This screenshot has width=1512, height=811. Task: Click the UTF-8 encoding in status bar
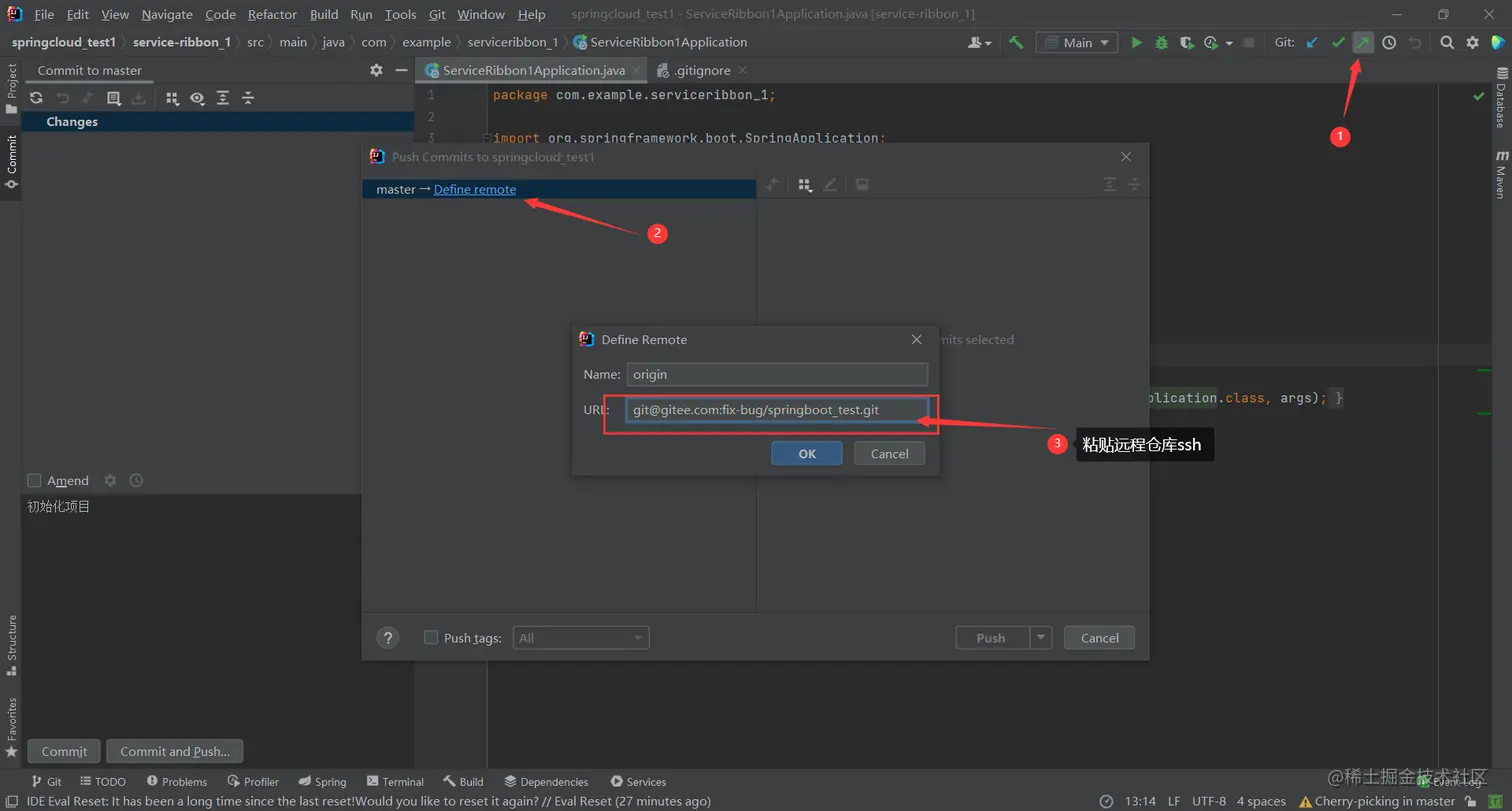(1208, 801)
